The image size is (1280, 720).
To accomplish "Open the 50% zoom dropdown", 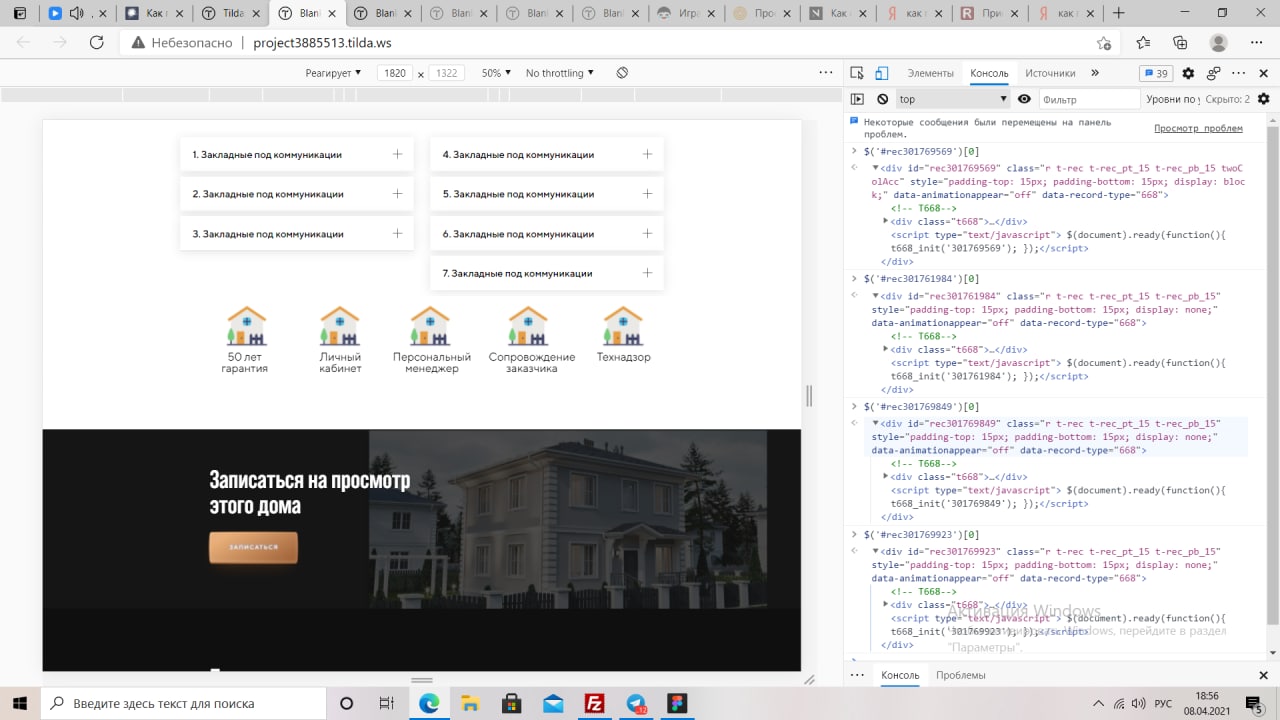I will (496, 73).
